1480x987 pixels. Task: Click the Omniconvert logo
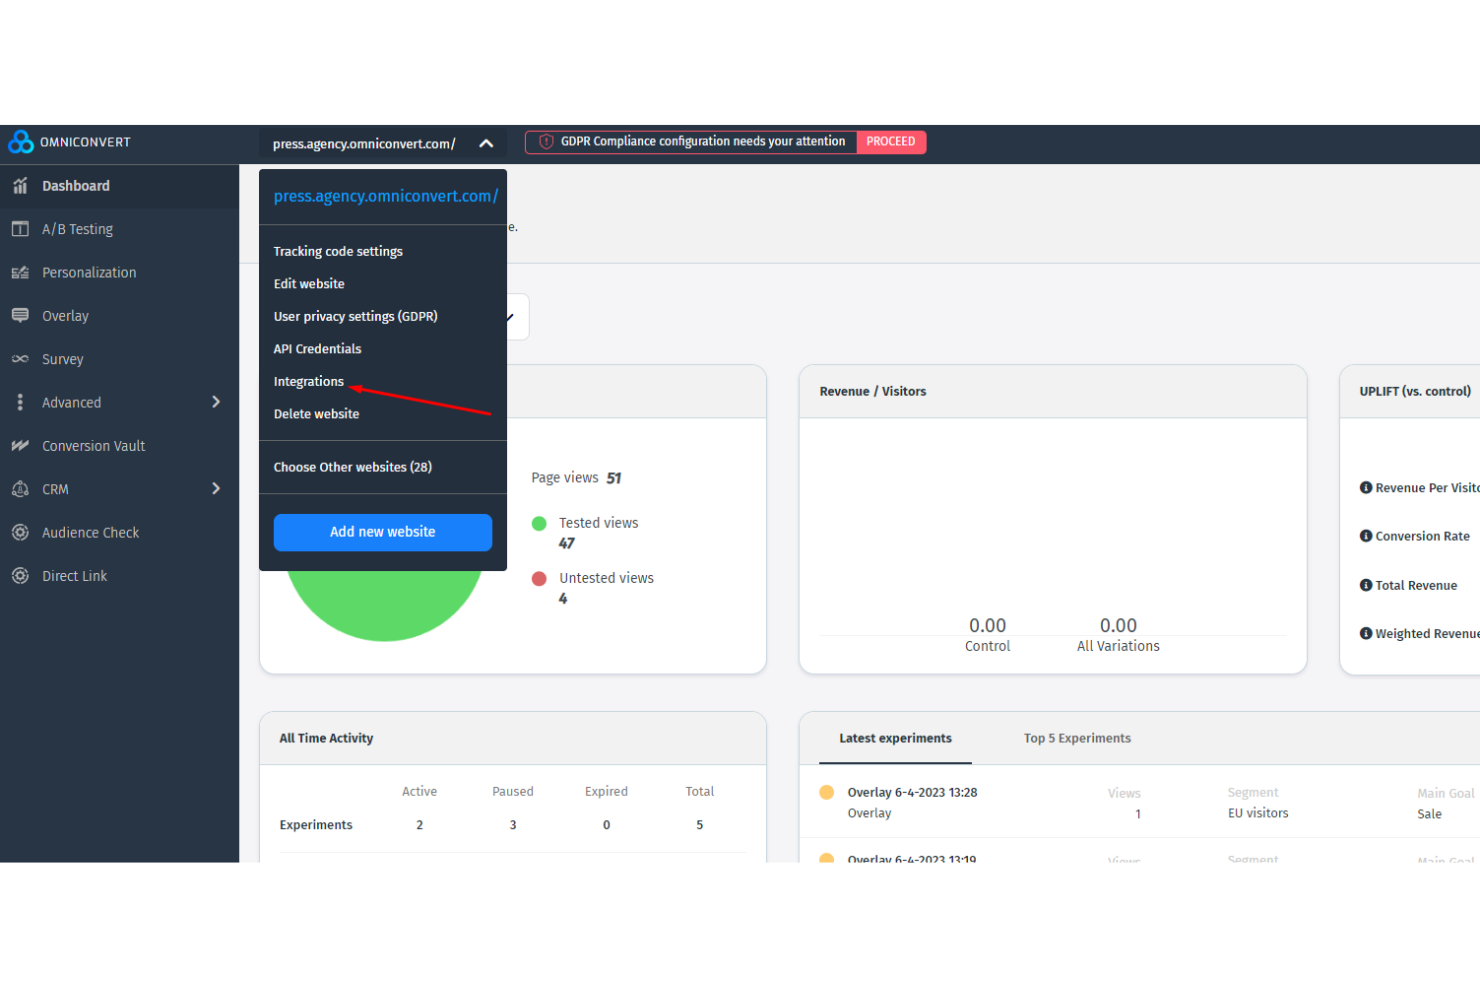[x=70, y=141]
